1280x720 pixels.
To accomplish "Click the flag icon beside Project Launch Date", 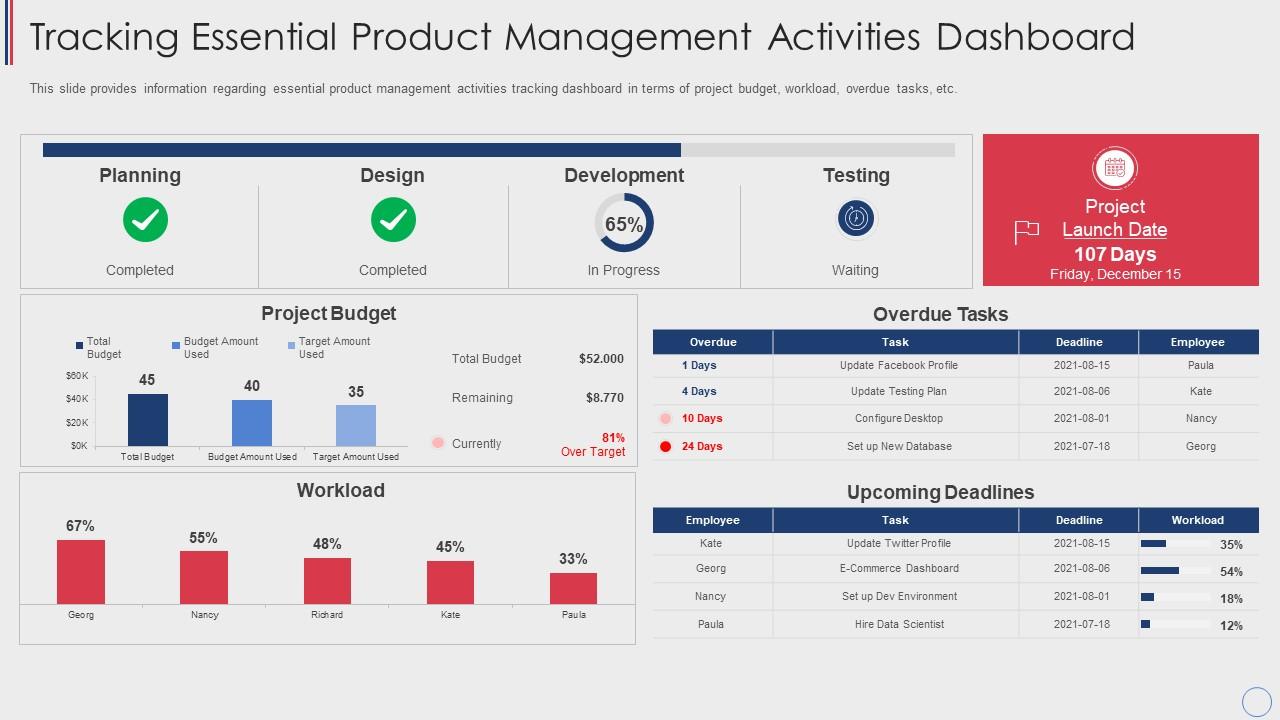I will tap(1026, 231).
